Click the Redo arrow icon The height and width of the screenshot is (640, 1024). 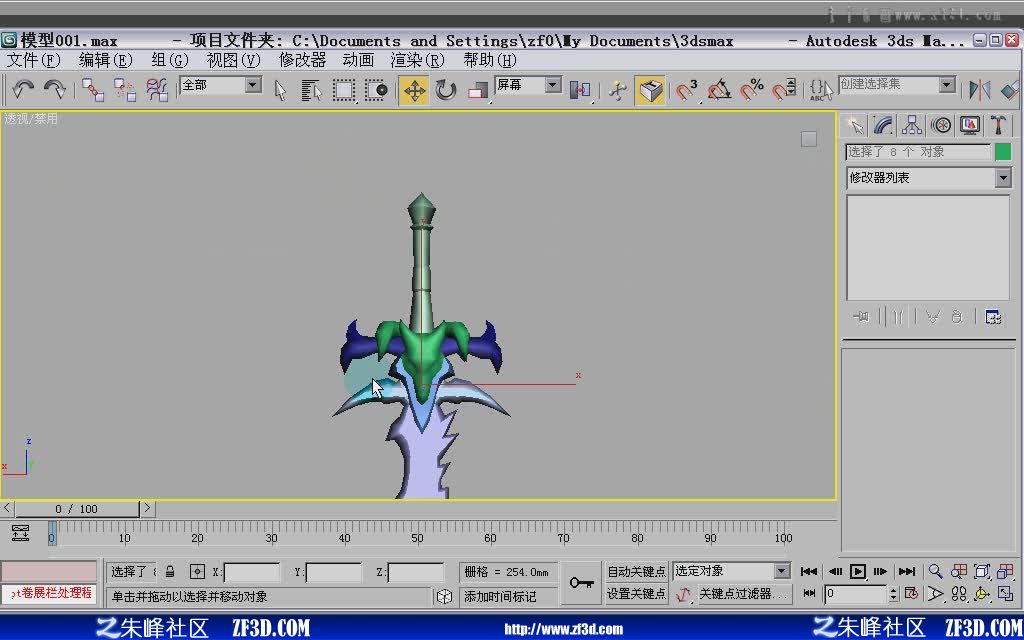[54, 89]
